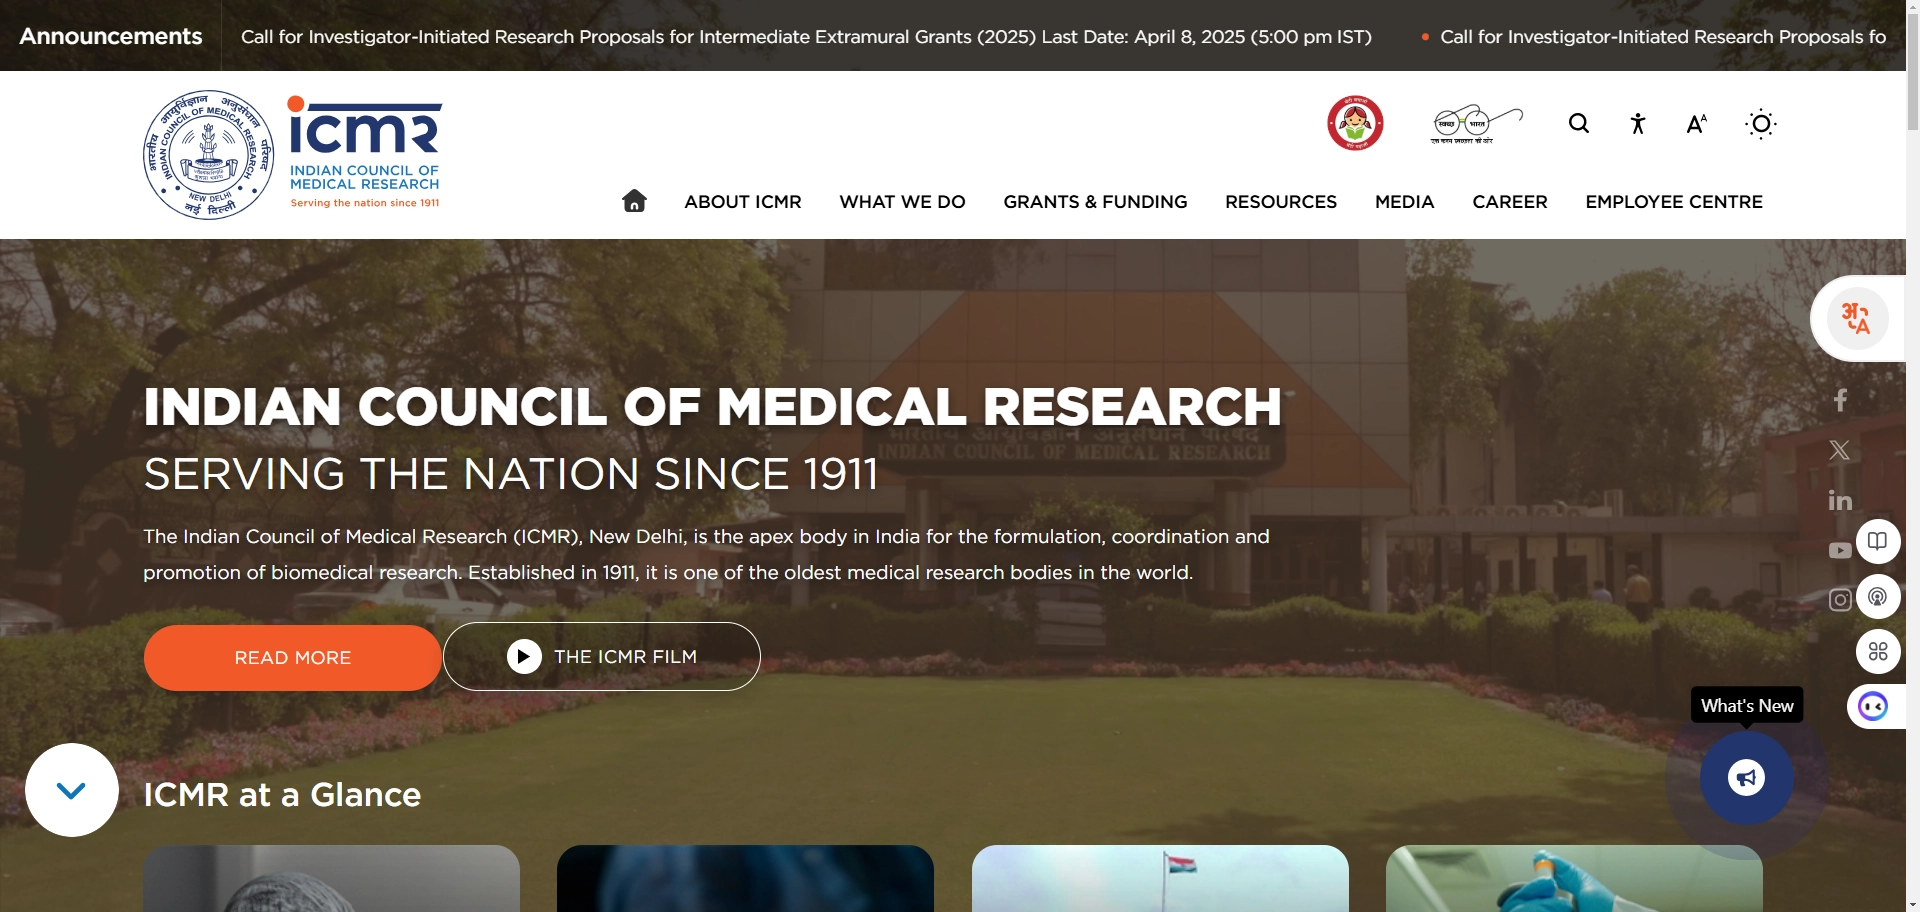
Task: Click the font size adjustment icon
Action: point(1696,123)
